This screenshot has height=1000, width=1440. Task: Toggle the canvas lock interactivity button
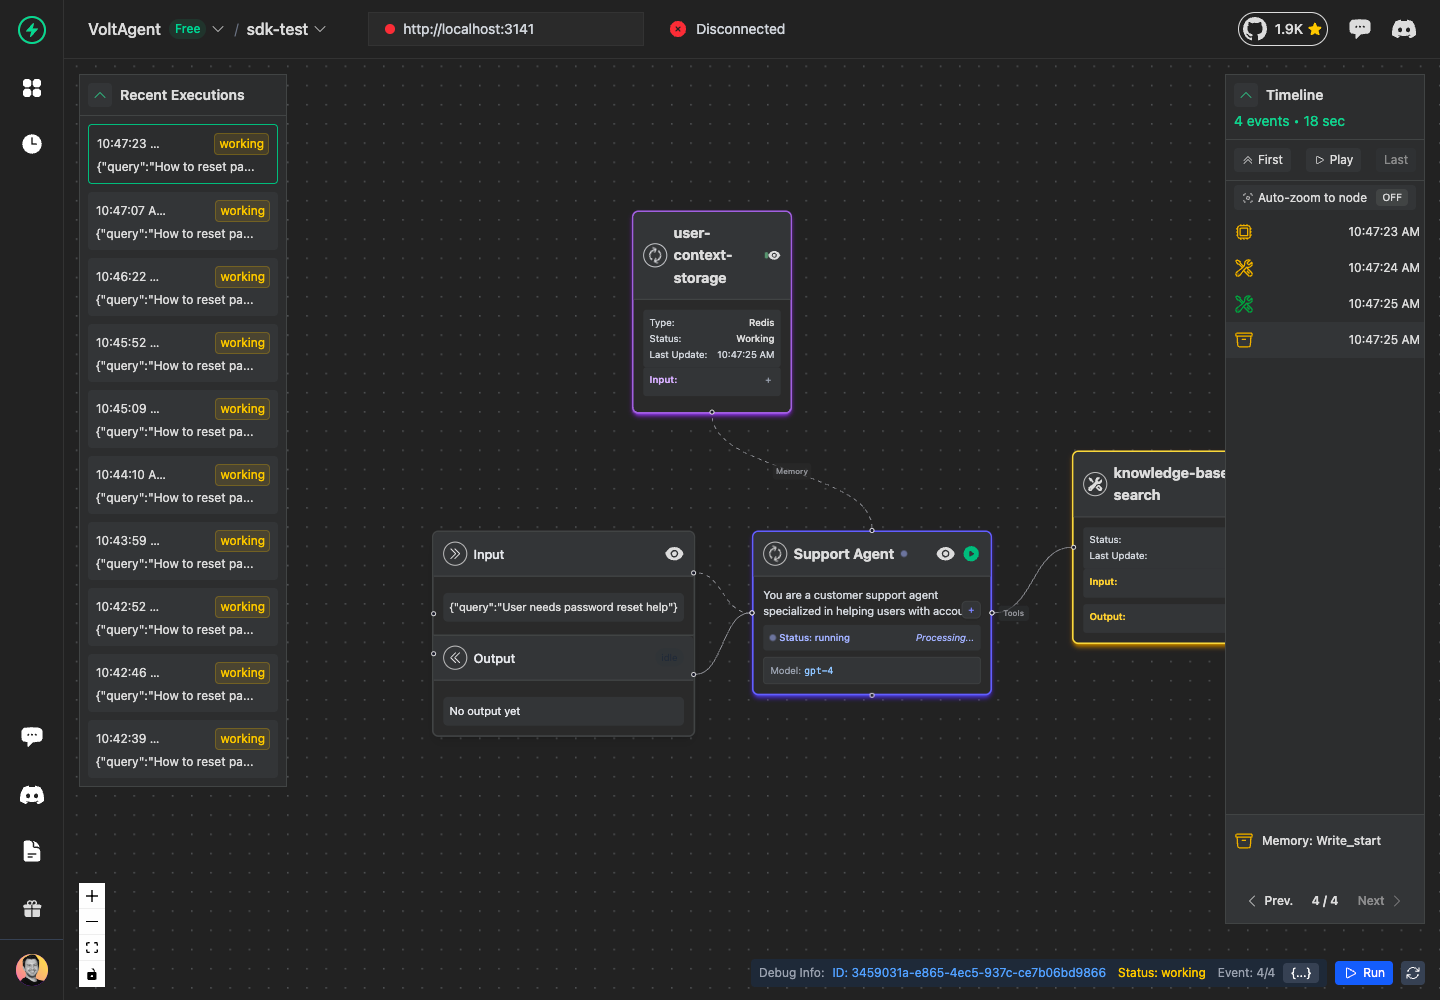point(92,974)
